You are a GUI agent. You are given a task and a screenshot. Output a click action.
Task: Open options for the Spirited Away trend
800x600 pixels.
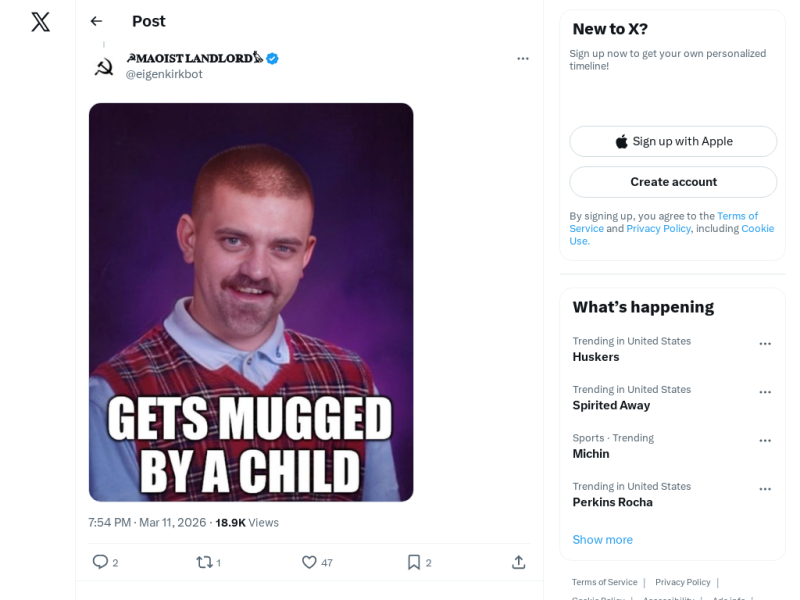click(x=765, y=392)
